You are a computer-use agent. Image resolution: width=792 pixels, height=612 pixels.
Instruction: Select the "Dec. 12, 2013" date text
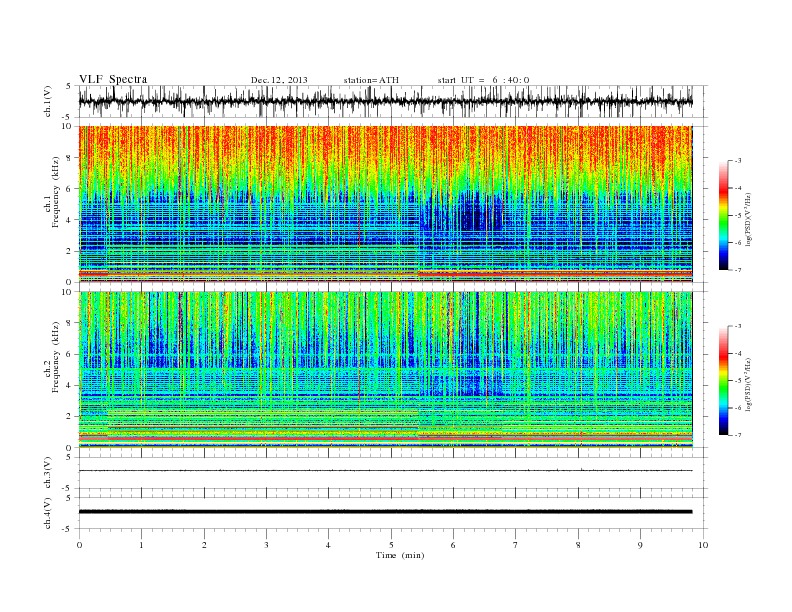(x=279, y=80)
